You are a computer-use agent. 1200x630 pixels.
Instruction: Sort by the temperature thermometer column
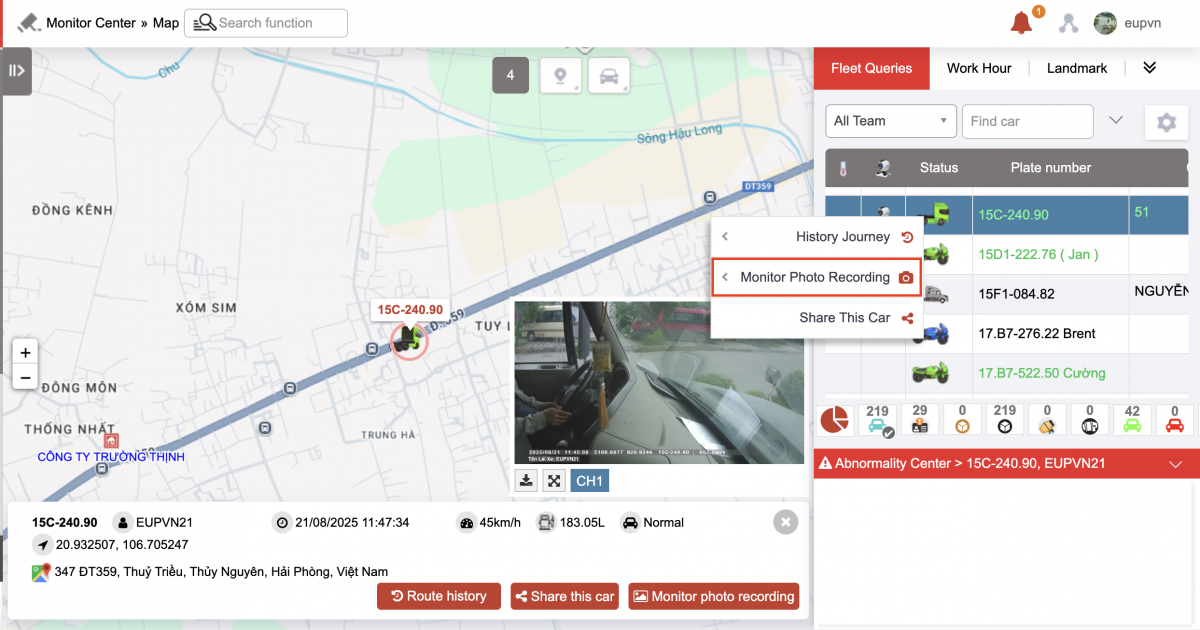click(843, 168)
